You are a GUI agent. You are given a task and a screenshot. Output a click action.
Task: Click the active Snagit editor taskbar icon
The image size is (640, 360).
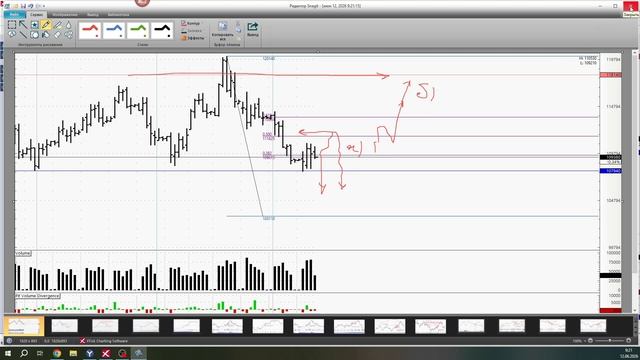pos(138,353)
